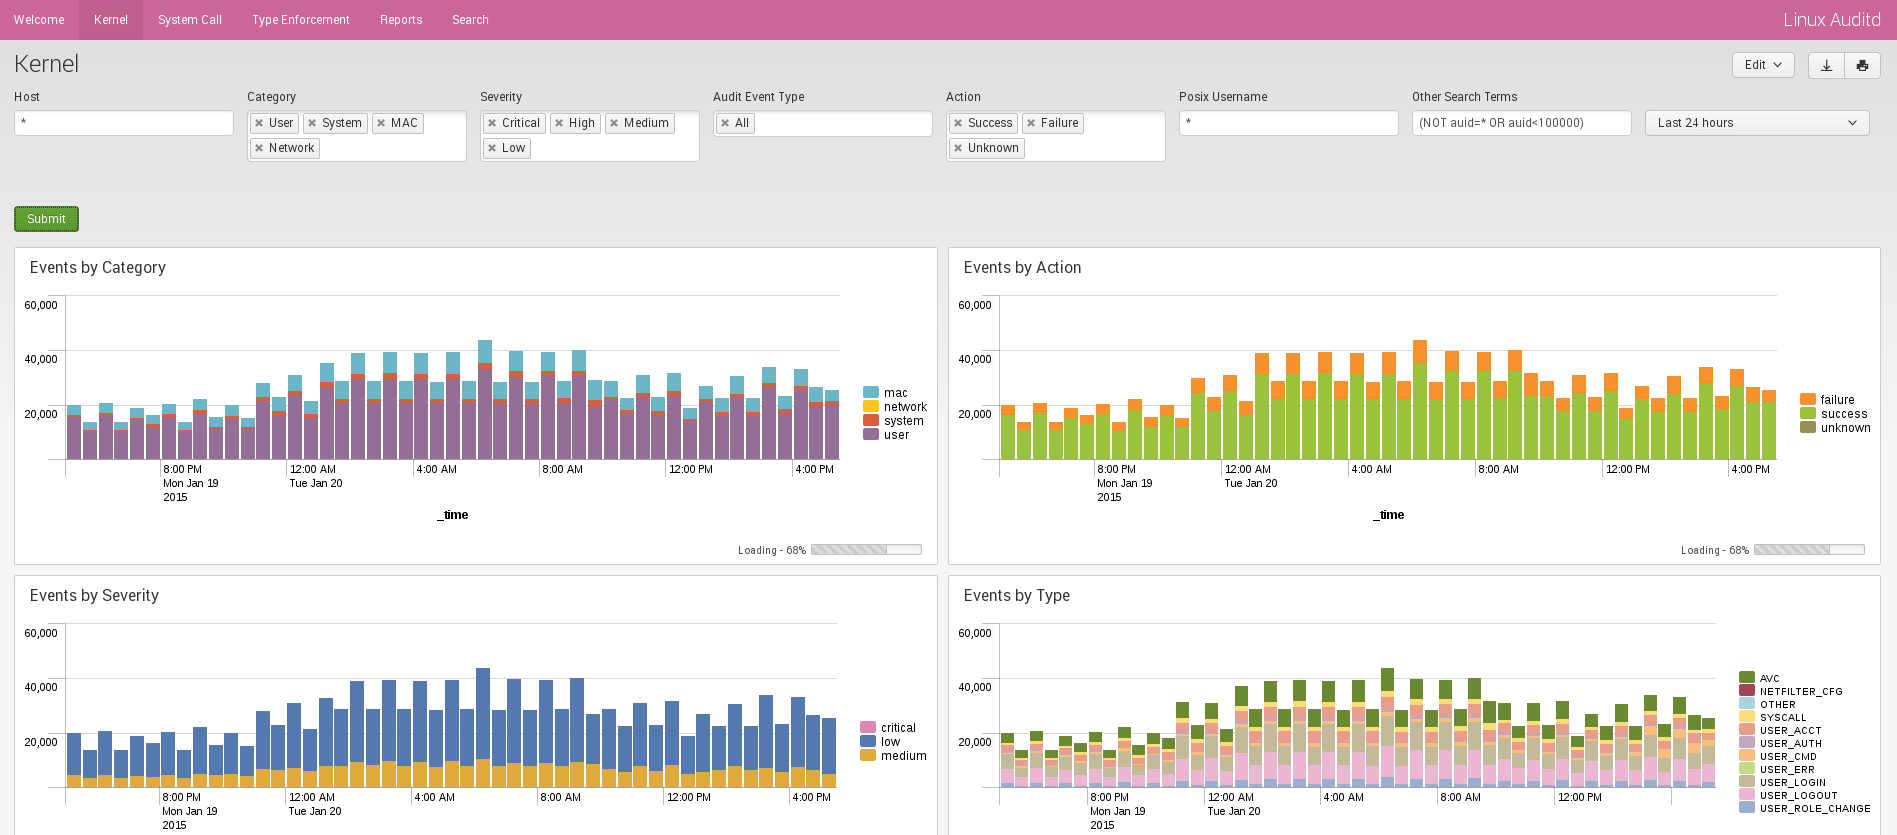The width and height of the screenshot is (1897, 835).
Task: Open the Action multiselect field
Action: [x=1056, y=136]
